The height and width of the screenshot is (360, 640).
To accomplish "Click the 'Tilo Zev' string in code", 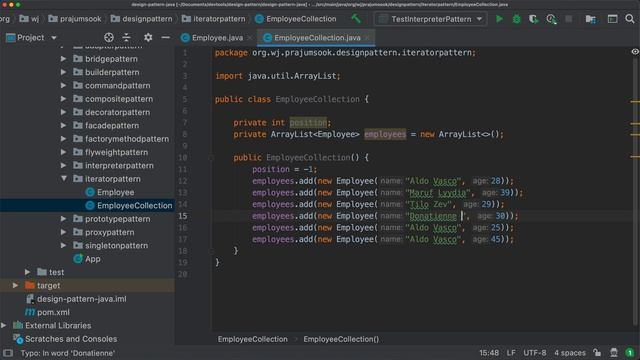I will tap(429, 204).
